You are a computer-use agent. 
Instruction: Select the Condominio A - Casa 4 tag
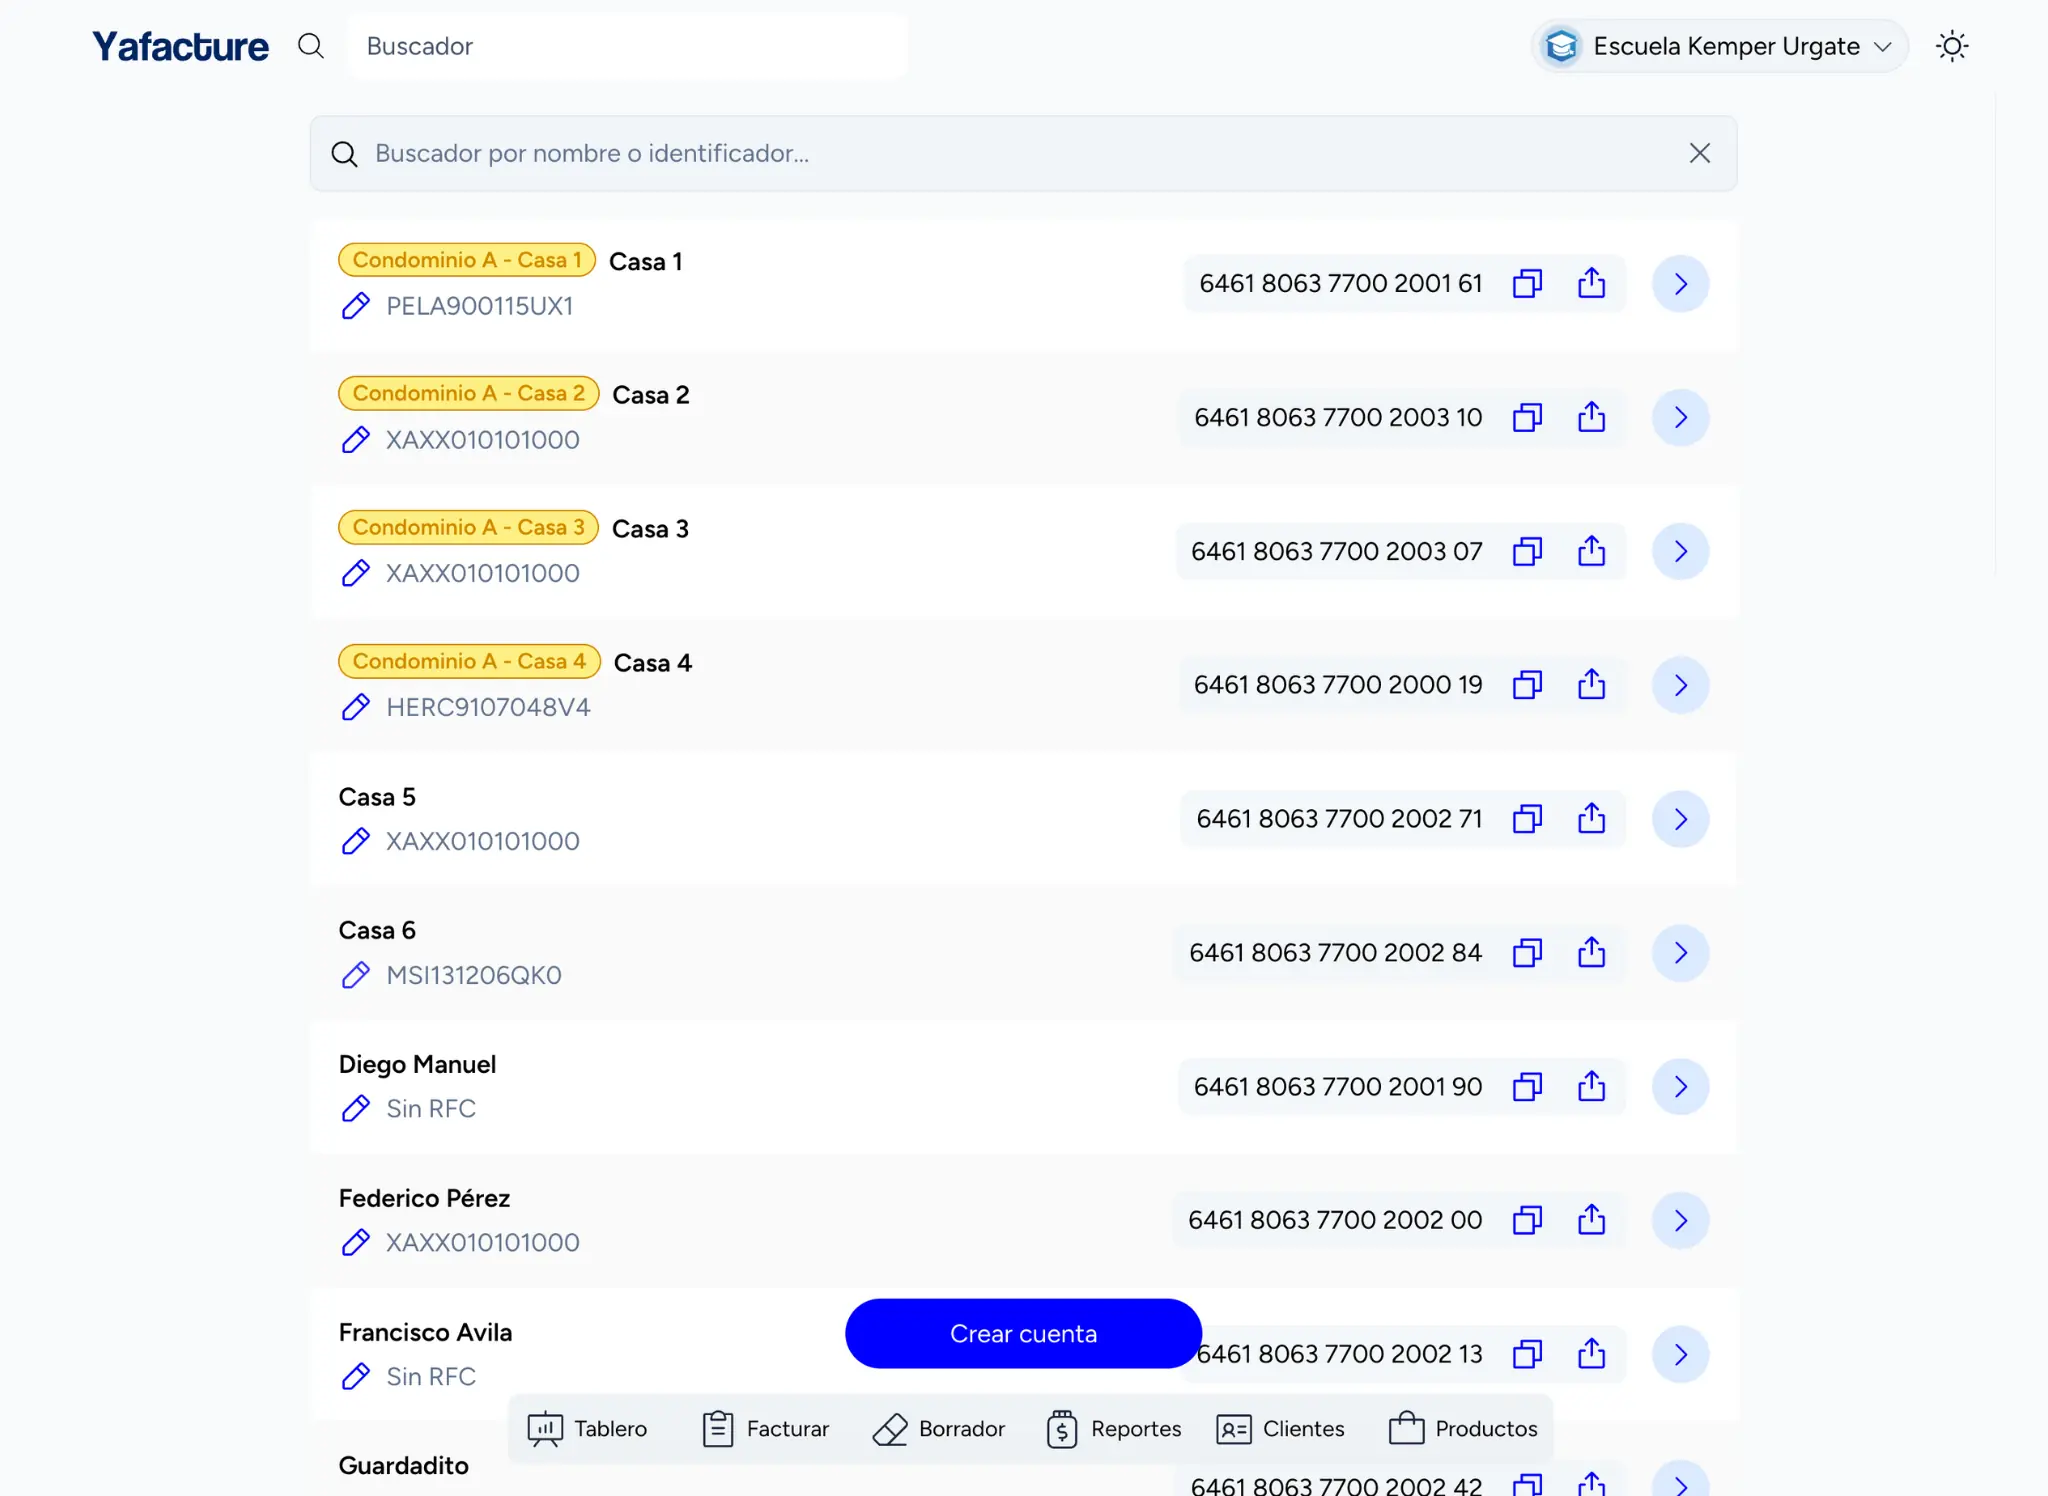[x=469, y=661]
